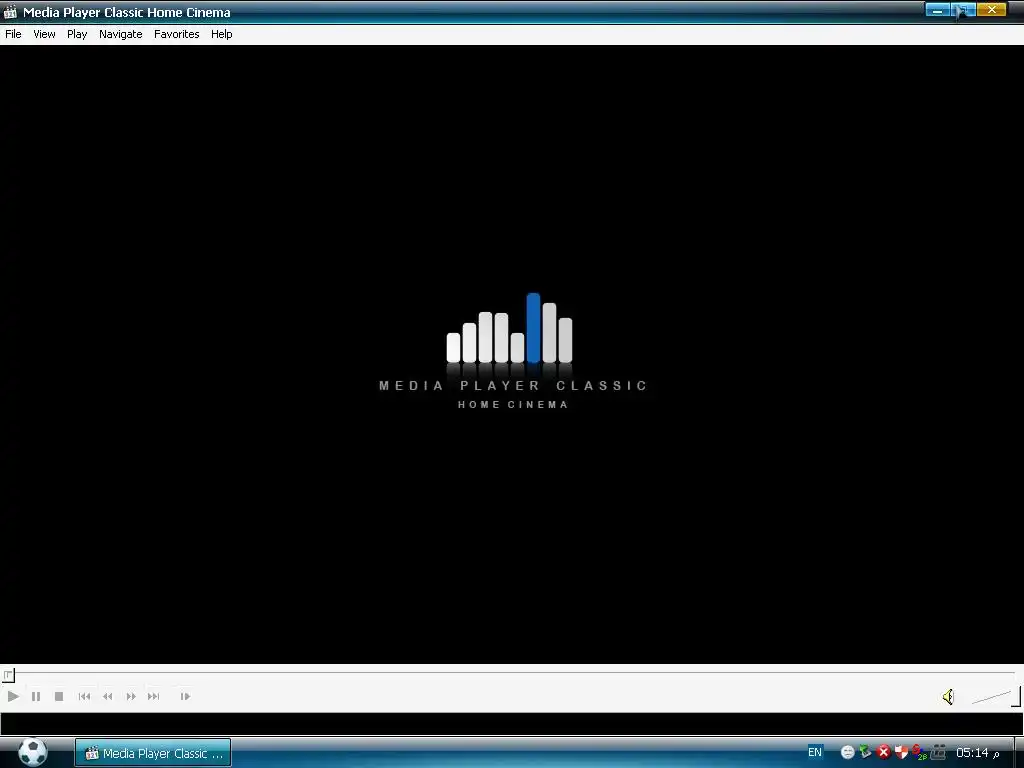Click the MPC Home Cinema logo in video area
This screenshot has width=1024, height=768.
click(513, 351)
